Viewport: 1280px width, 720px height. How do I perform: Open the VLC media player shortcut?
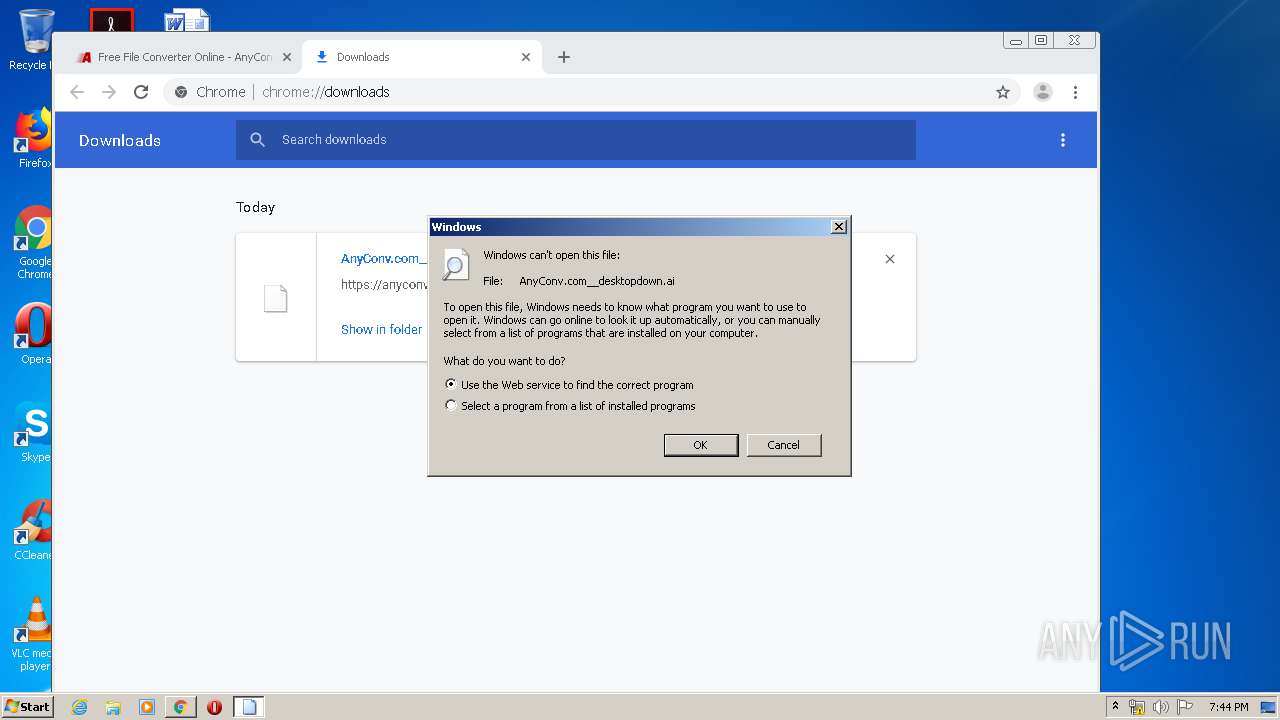pos(33,635)
